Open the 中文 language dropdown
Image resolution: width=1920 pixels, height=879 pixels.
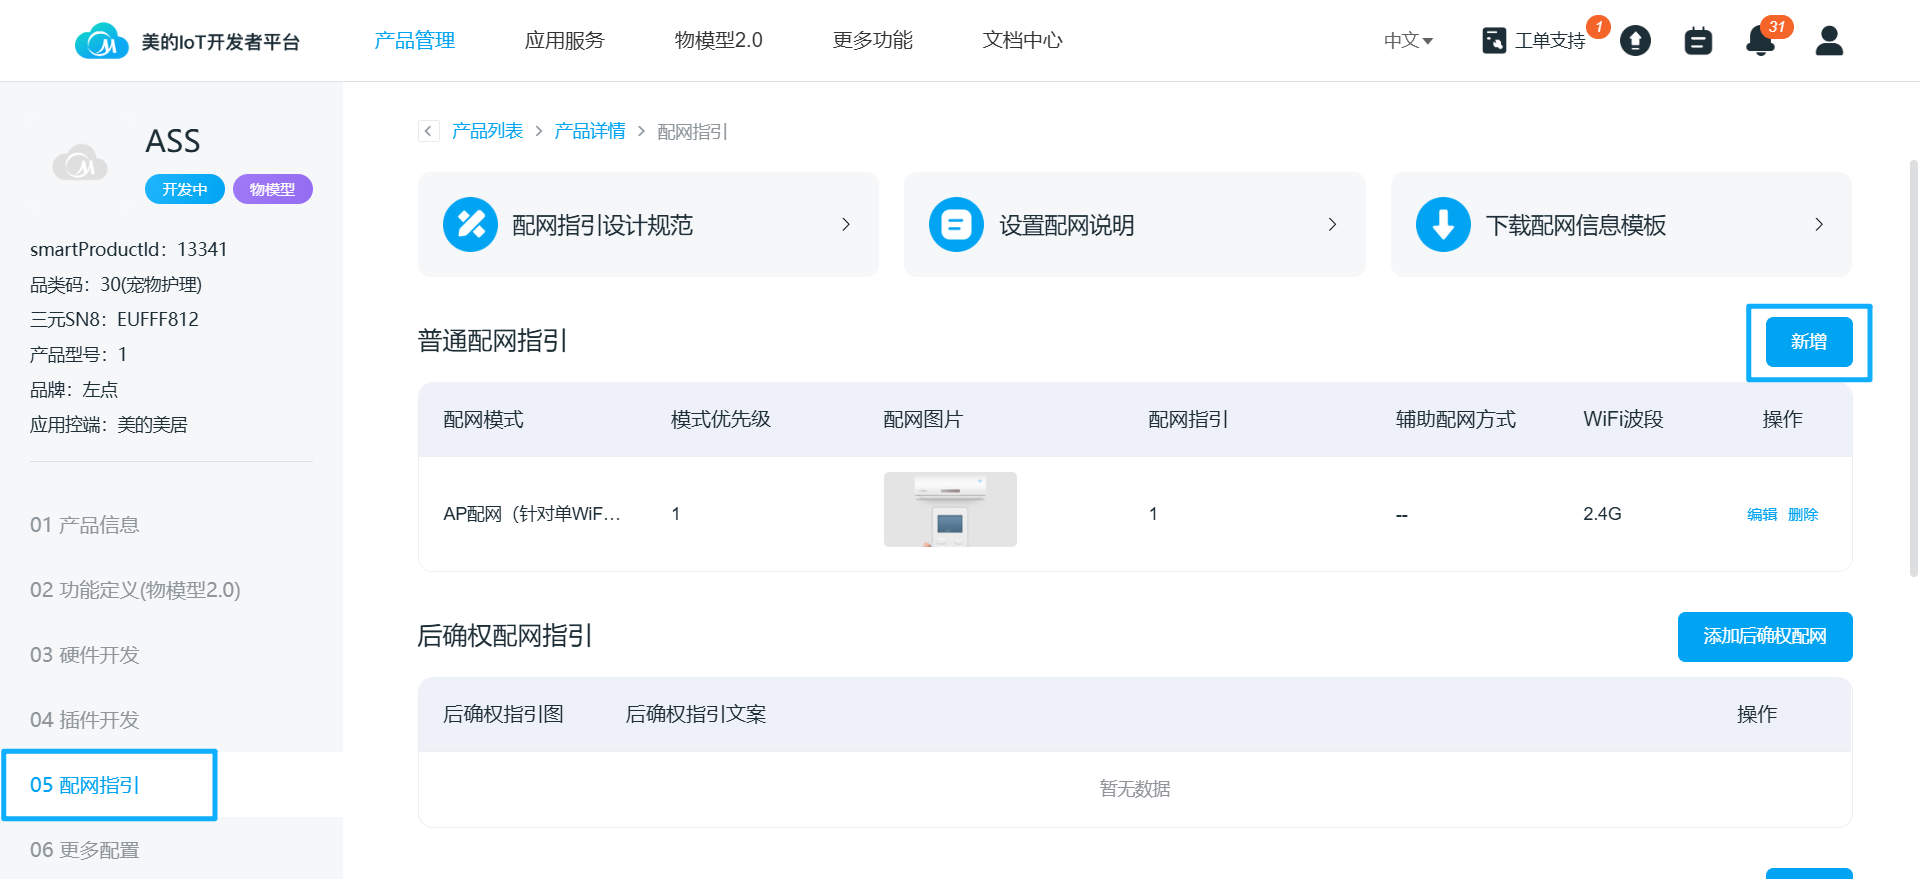1408,41
